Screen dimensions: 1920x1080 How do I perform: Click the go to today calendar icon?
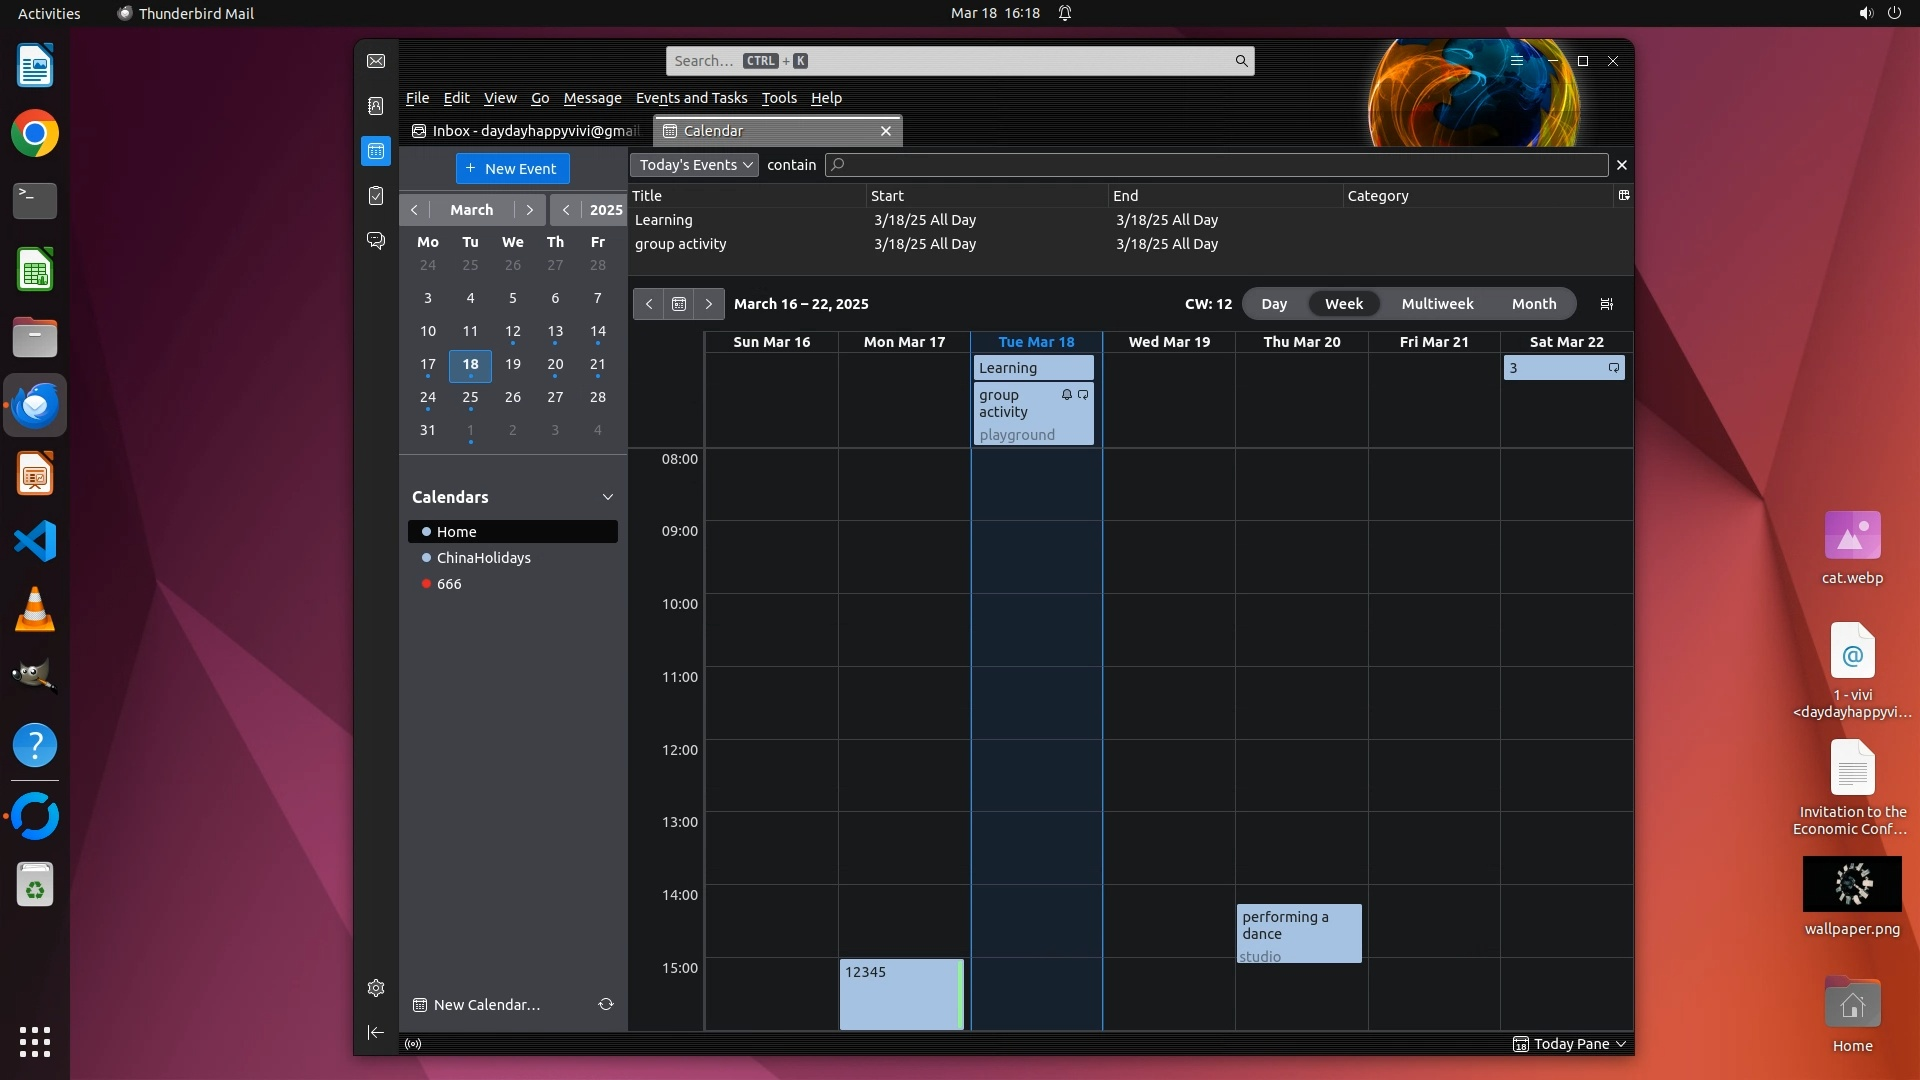pyautogui.click(x=679, y=304)
